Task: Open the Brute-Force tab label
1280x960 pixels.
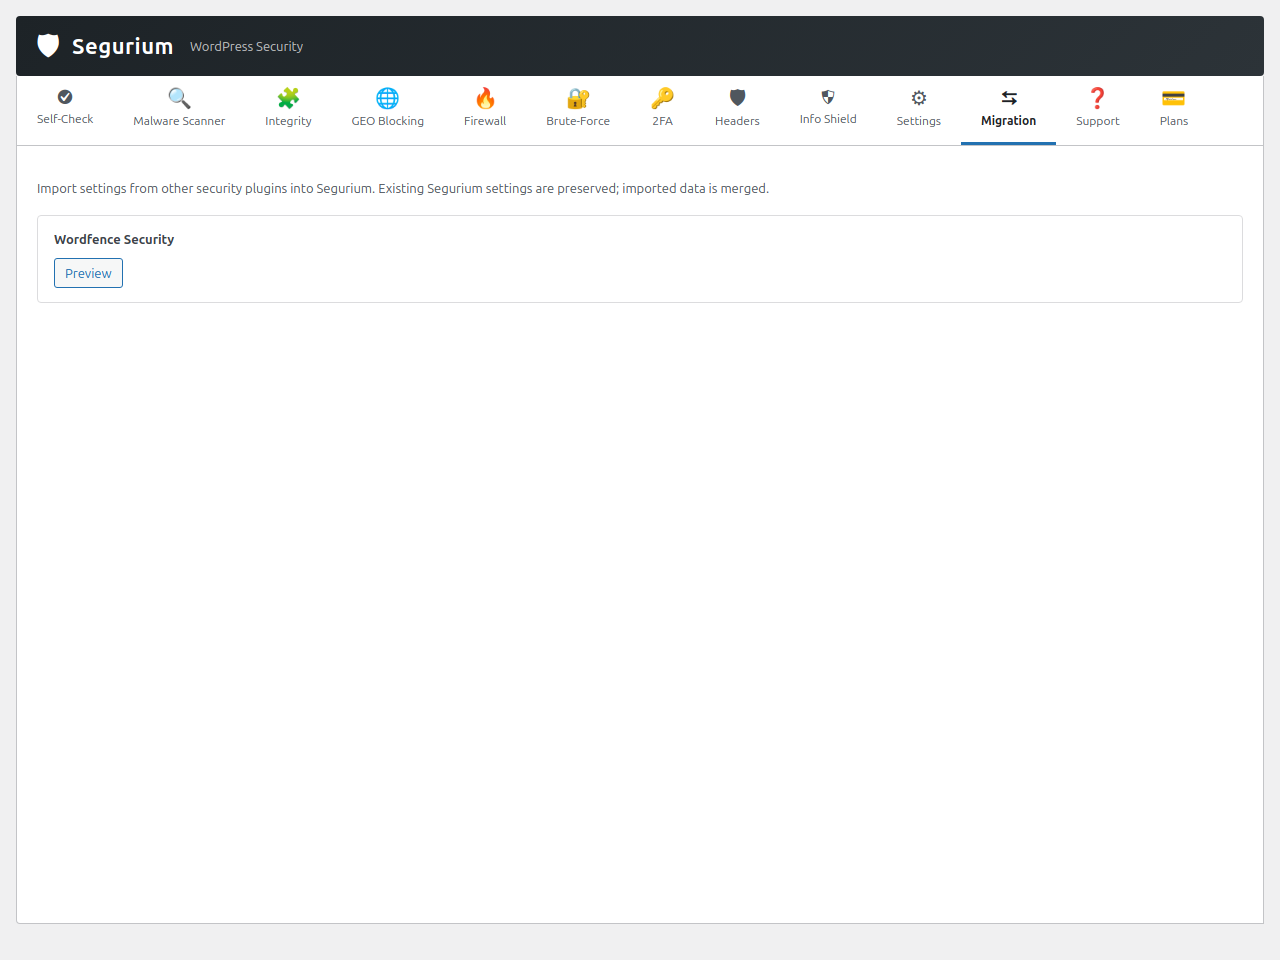Action: pos(578,121)
